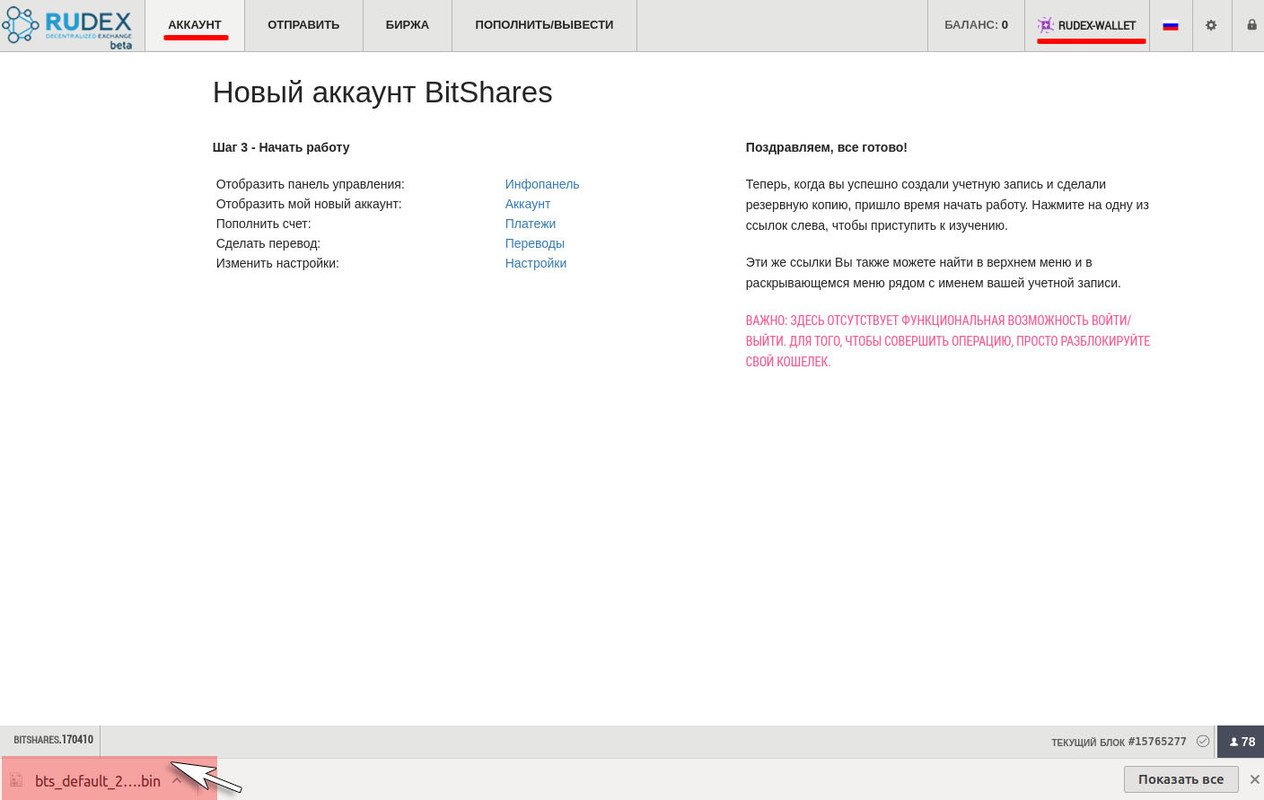Open Пополнить/Вывести tab
This screenshot has width=1264, height=800.
pyautogui.click(x=544, y=25)
